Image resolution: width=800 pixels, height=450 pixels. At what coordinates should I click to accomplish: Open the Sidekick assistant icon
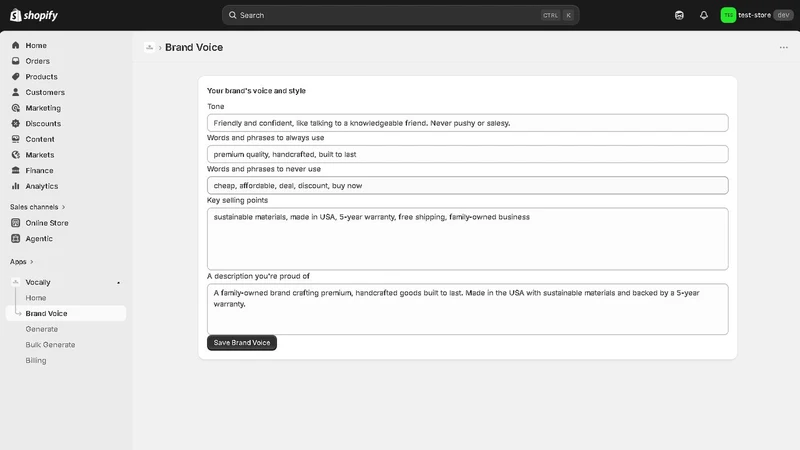coord(679,15)
